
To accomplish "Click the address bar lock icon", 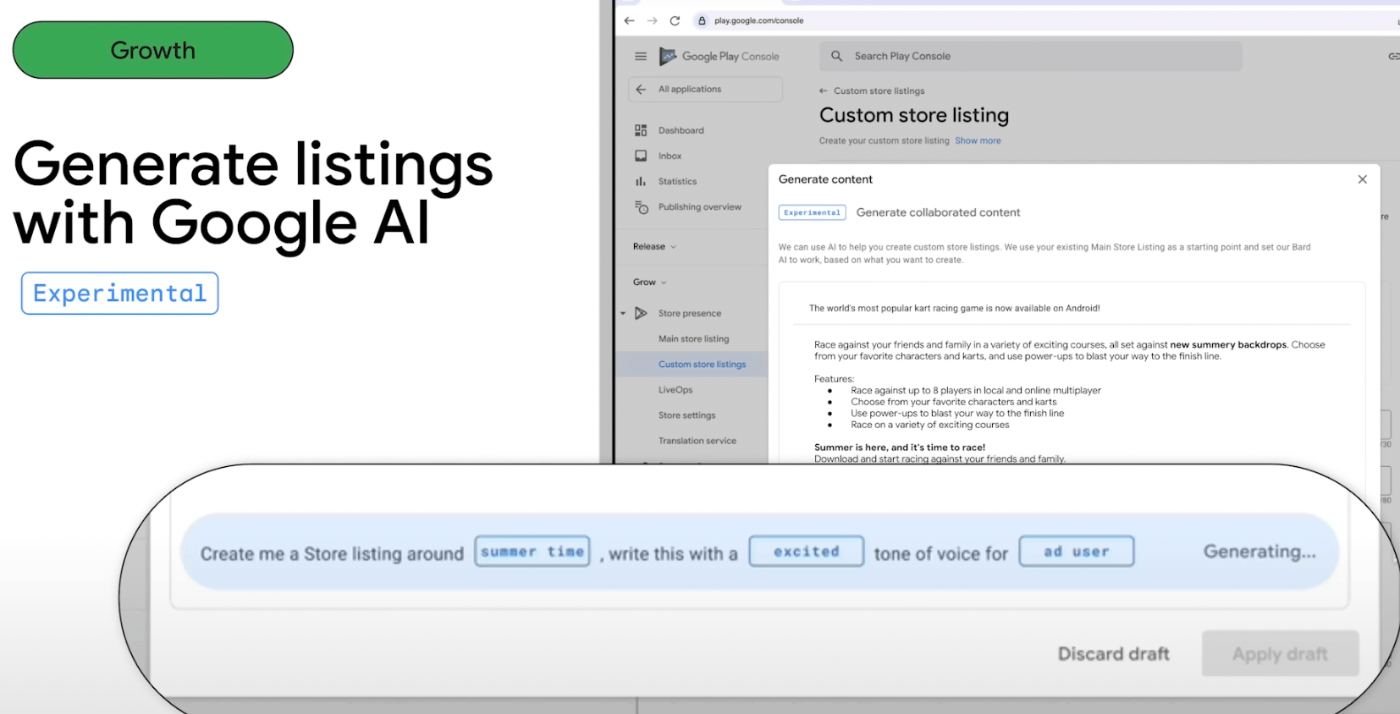I will 701,20.
